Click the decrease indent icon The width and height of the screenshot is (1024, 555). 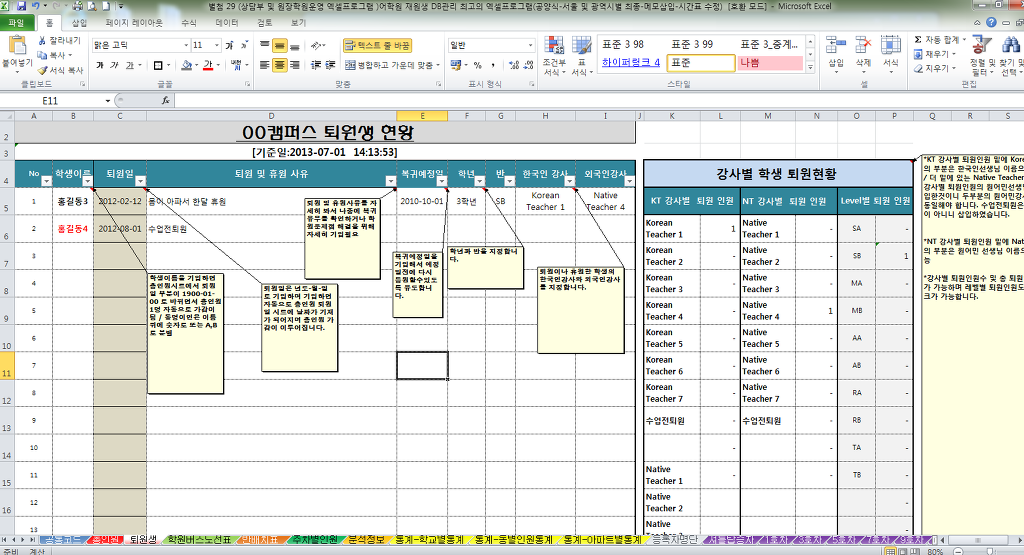[x=316, y=65]
